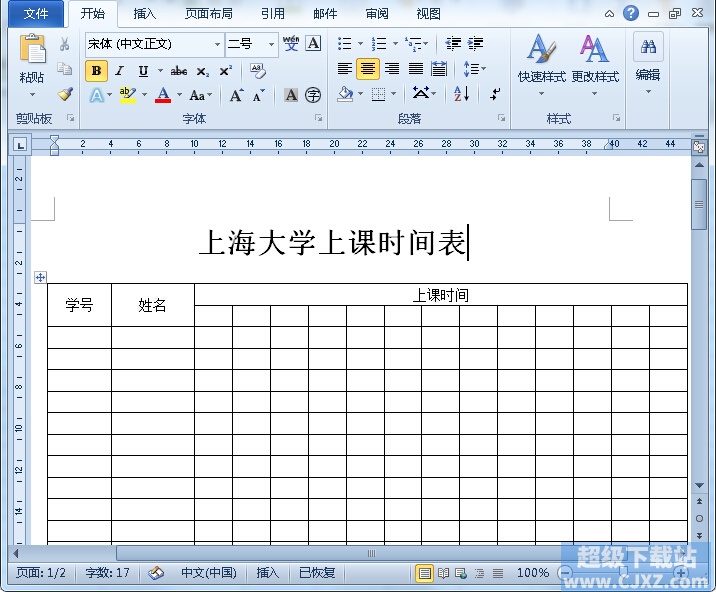Click the table move handle
716x592 pixels.
click(x=40, y=277)
